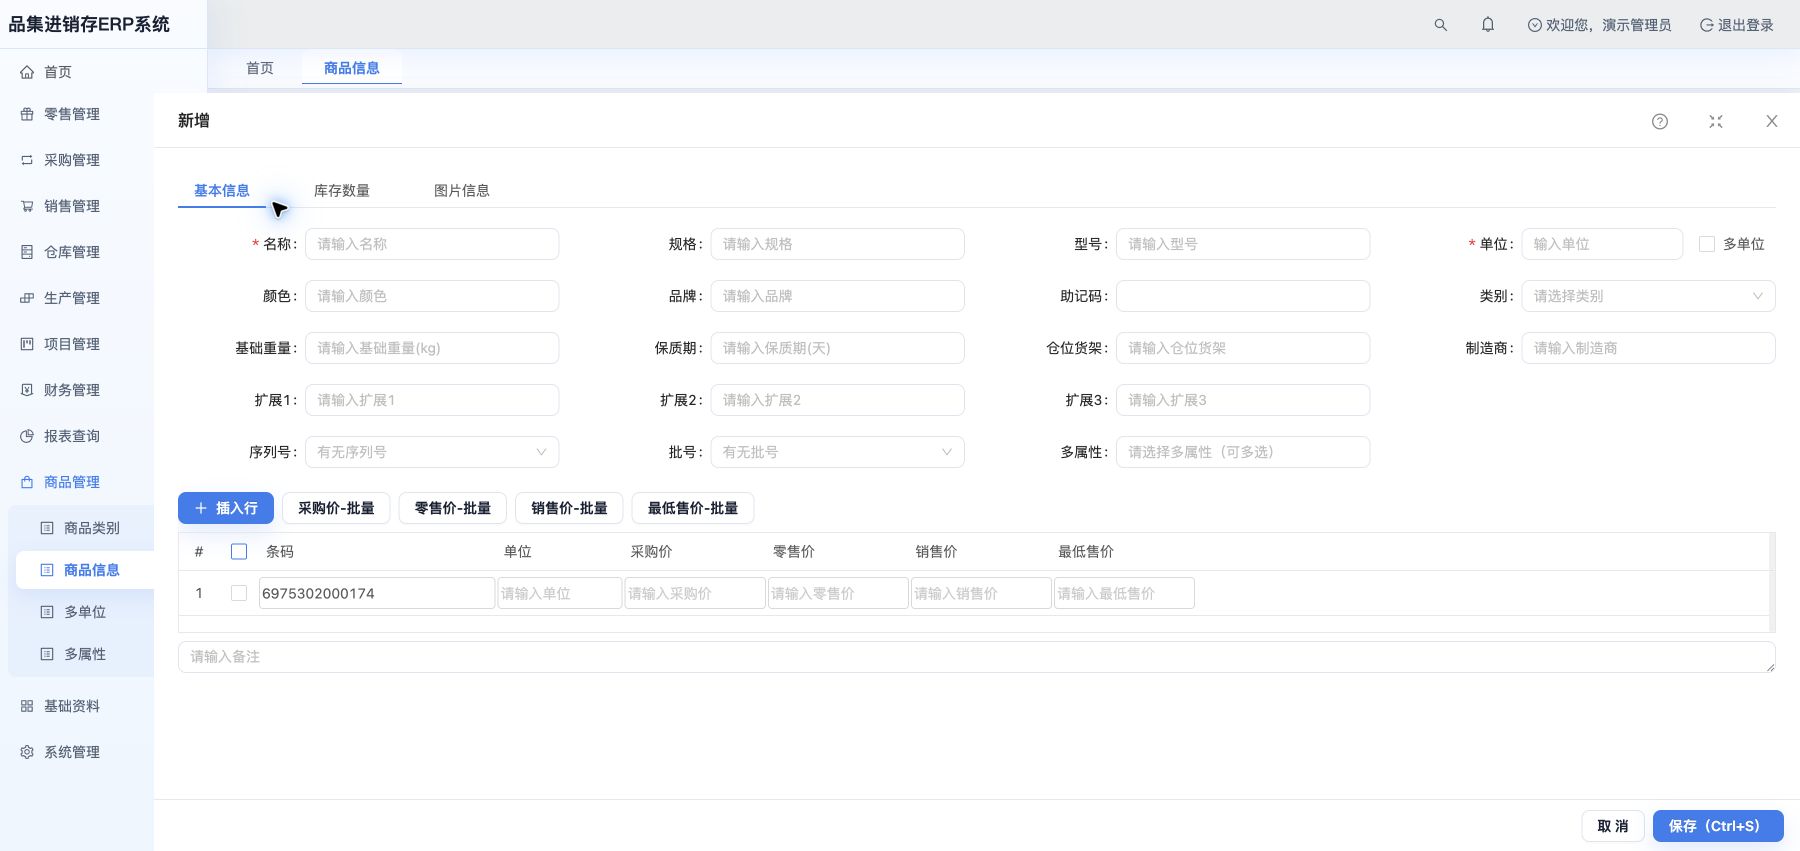Open the 类别 category dropdown
Image resolution: width=1800 pixels, height=851 pixels.
pyautogui.click(x=1648, y=296)
